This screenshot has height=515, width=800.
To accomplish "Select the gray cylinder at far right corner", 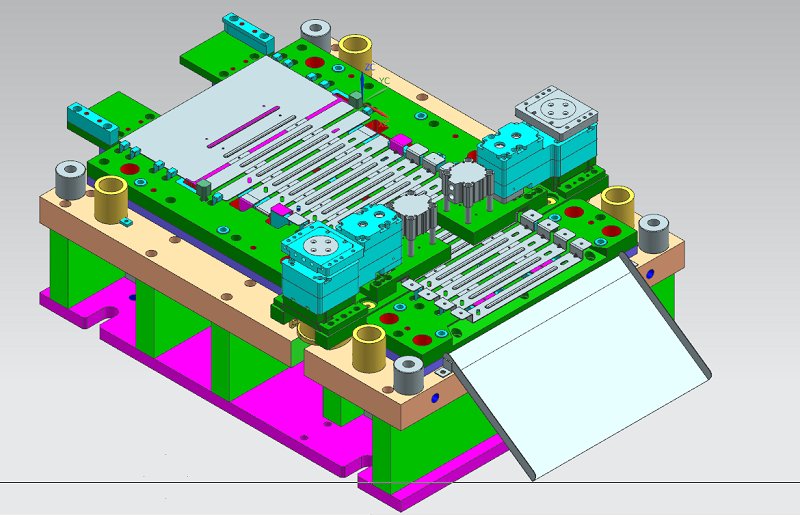I will pyautogui.click(x=654, y=231).
